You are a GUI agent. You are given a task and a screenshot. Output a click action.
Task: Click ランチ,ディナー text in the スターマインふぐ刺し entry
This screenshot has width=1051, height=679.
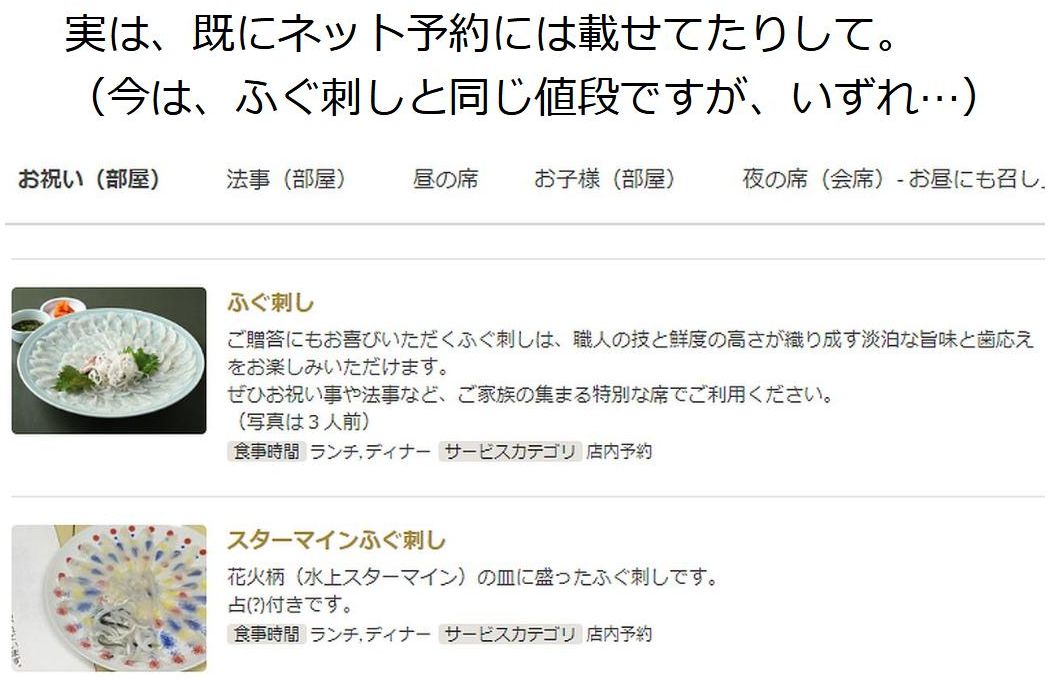(371, 634)
